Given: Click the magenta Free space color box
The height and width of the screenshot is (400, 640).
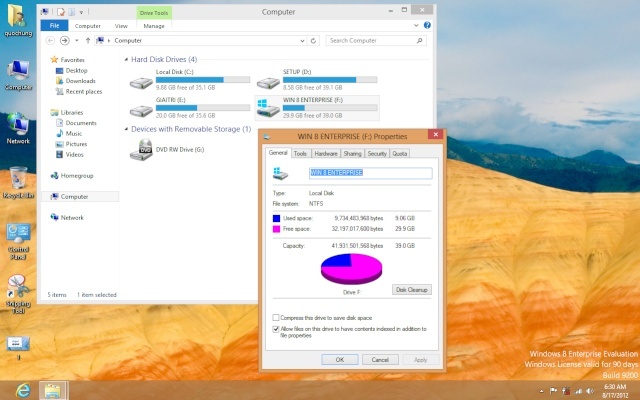Looking at the screenshot, I should point(276,229).
